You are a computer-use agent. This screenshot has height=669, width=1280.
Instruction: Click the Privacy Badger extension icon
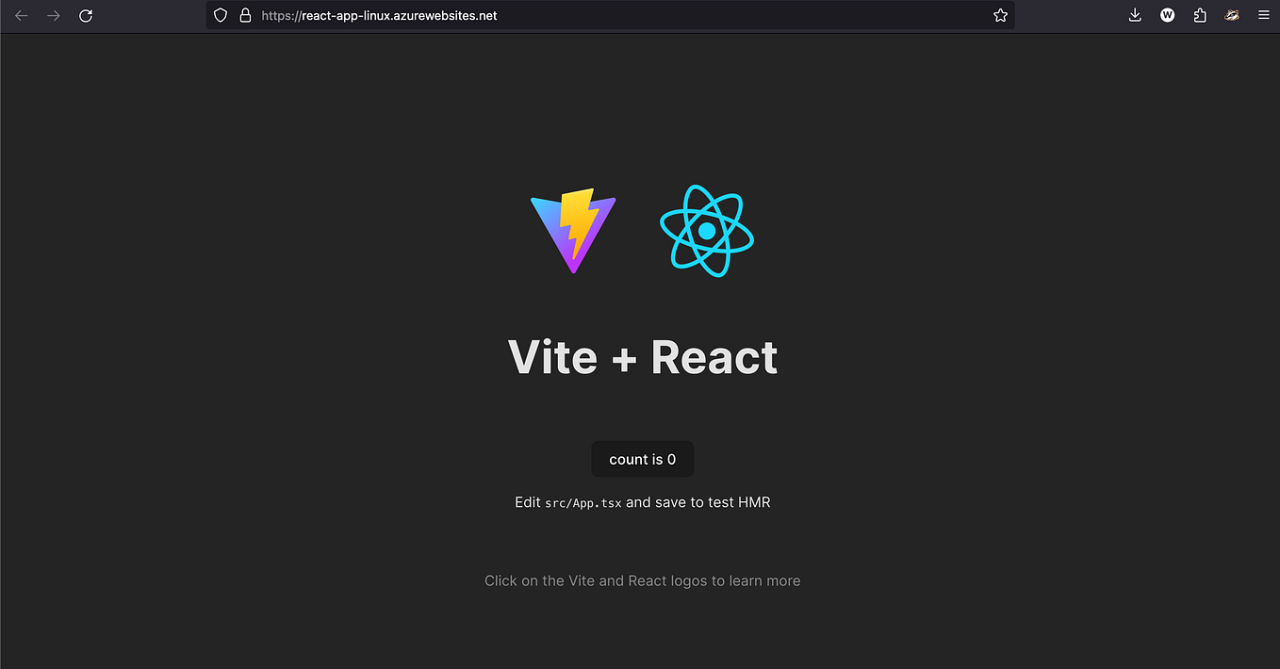(1231, 15)
